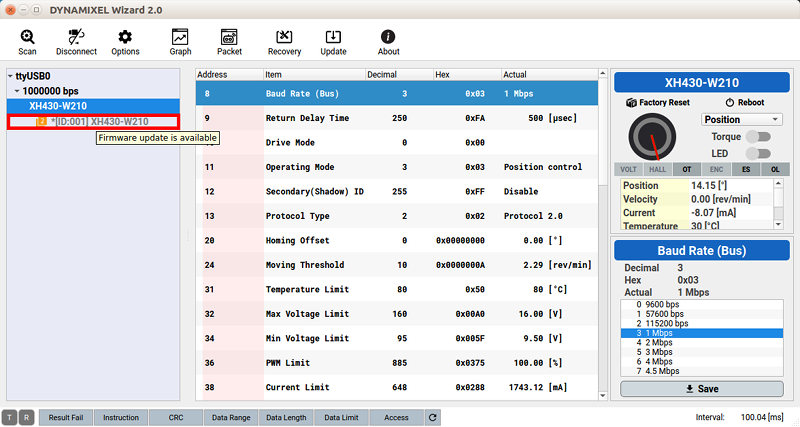Click the CRC status tab
Screen dimensions: 800x427
[176, 417]
